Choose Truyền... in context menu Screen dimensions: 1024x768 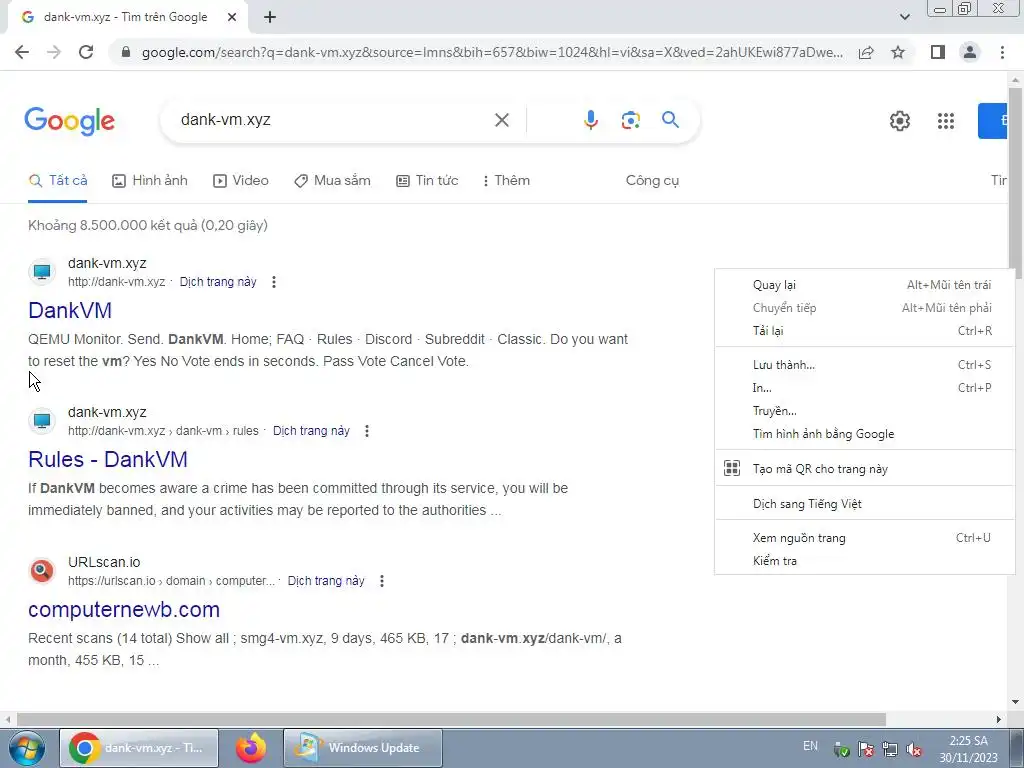[x=865, y=411]
